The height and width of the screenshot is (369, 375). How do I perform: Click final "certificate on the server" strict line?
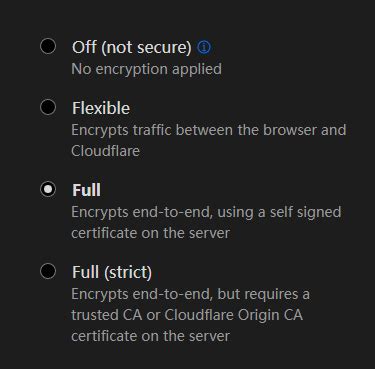[x=150, y=336]
